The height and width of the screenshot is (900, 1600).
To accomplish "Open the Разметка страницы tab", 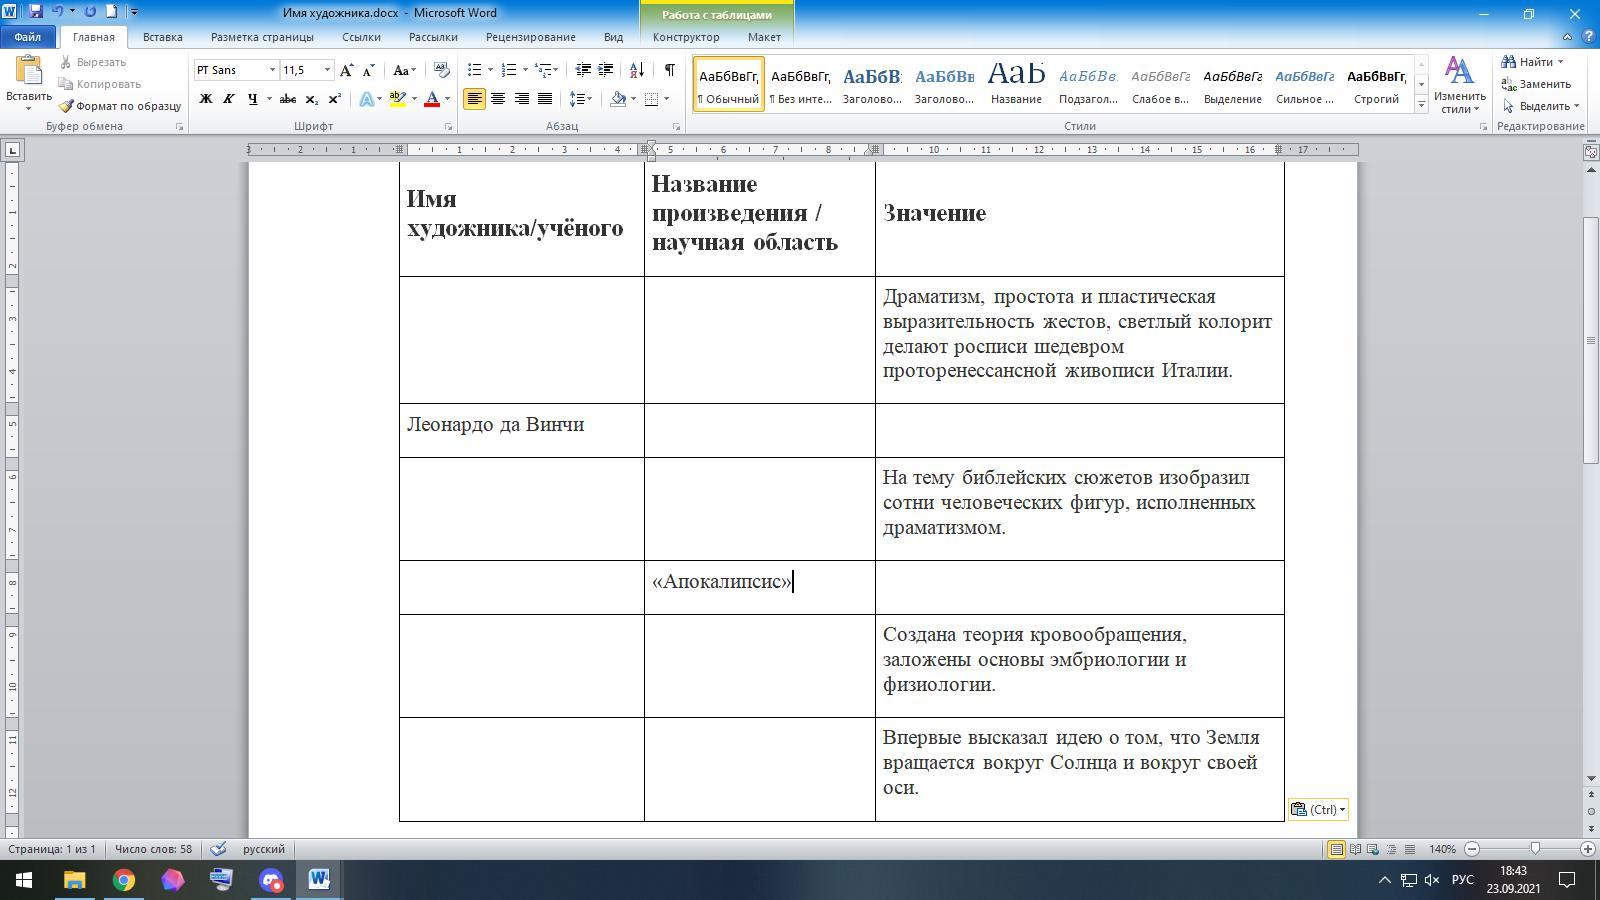I will [262, 37].
